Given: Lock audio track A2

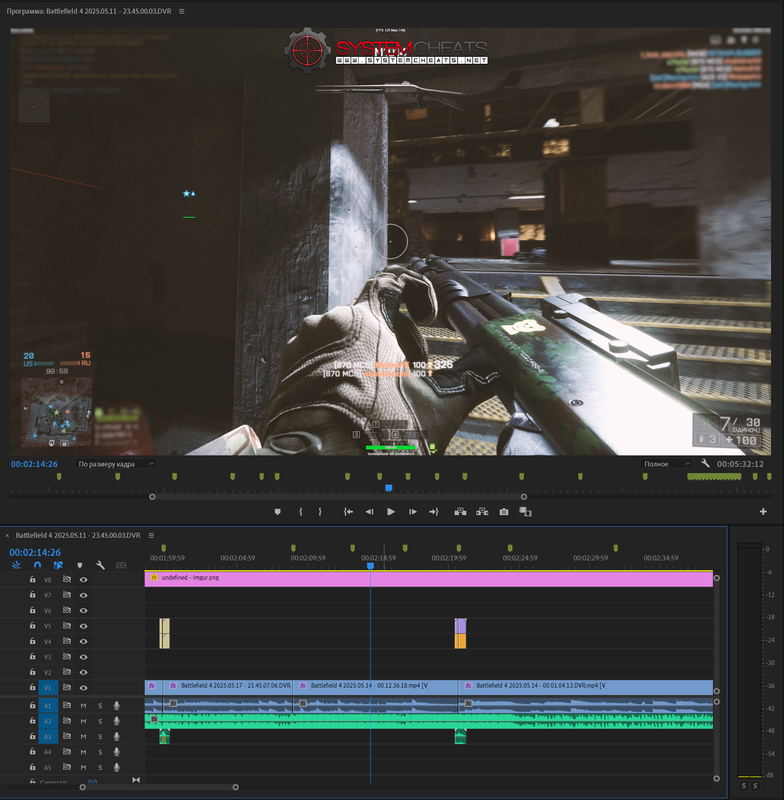Looking at the screenshot, I should [33, 721].
